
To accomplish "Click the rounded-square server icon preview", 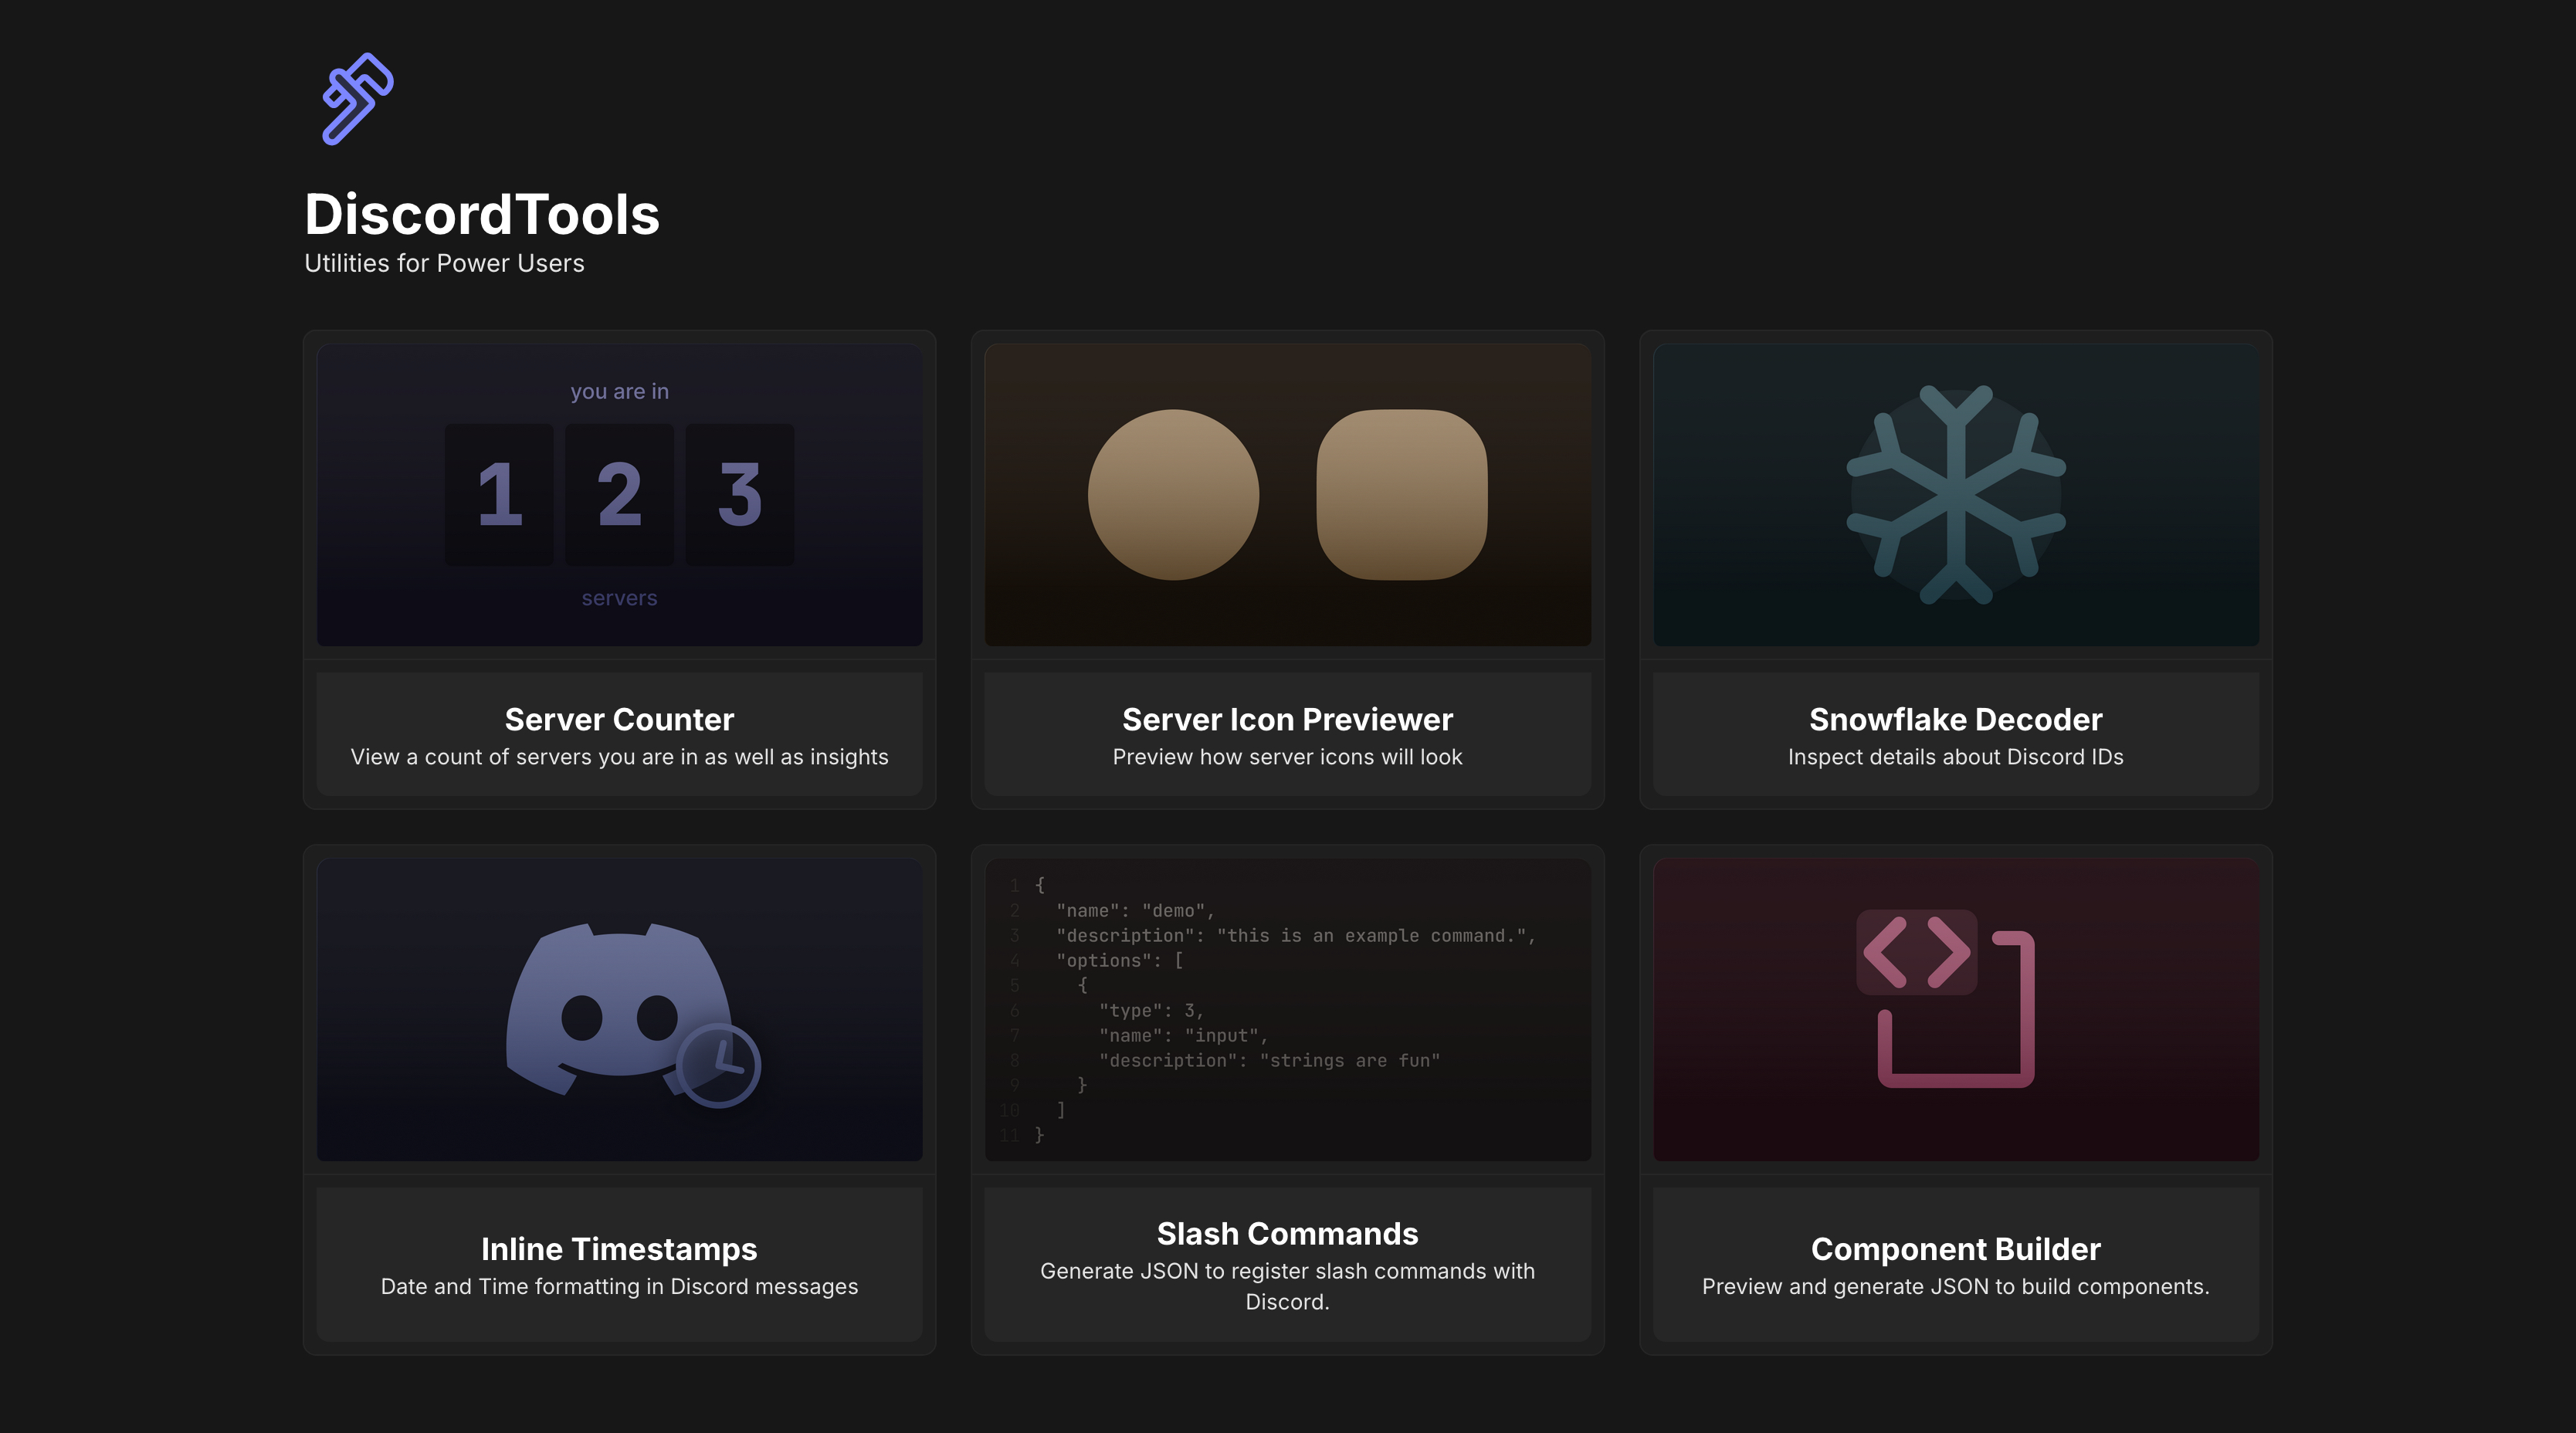I will coord(1401,494).
